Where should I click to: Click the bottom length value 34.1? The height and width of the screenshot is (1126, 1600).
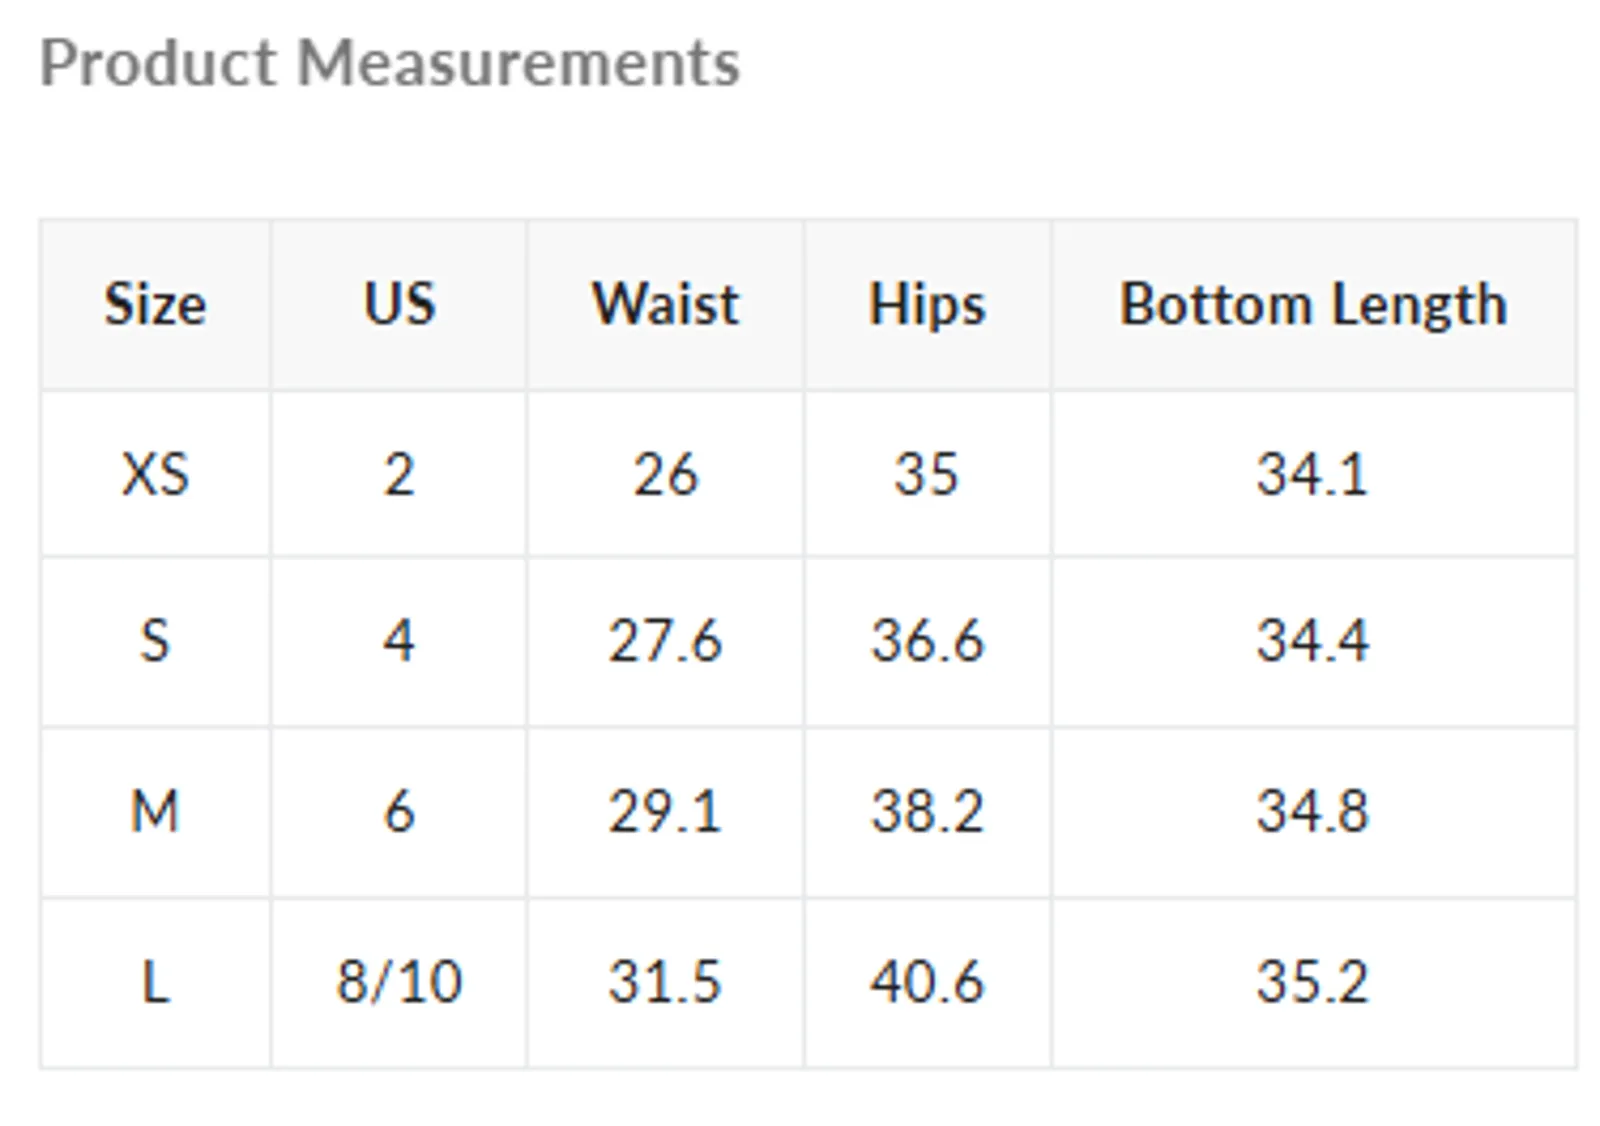click(x=1313, y=474)
